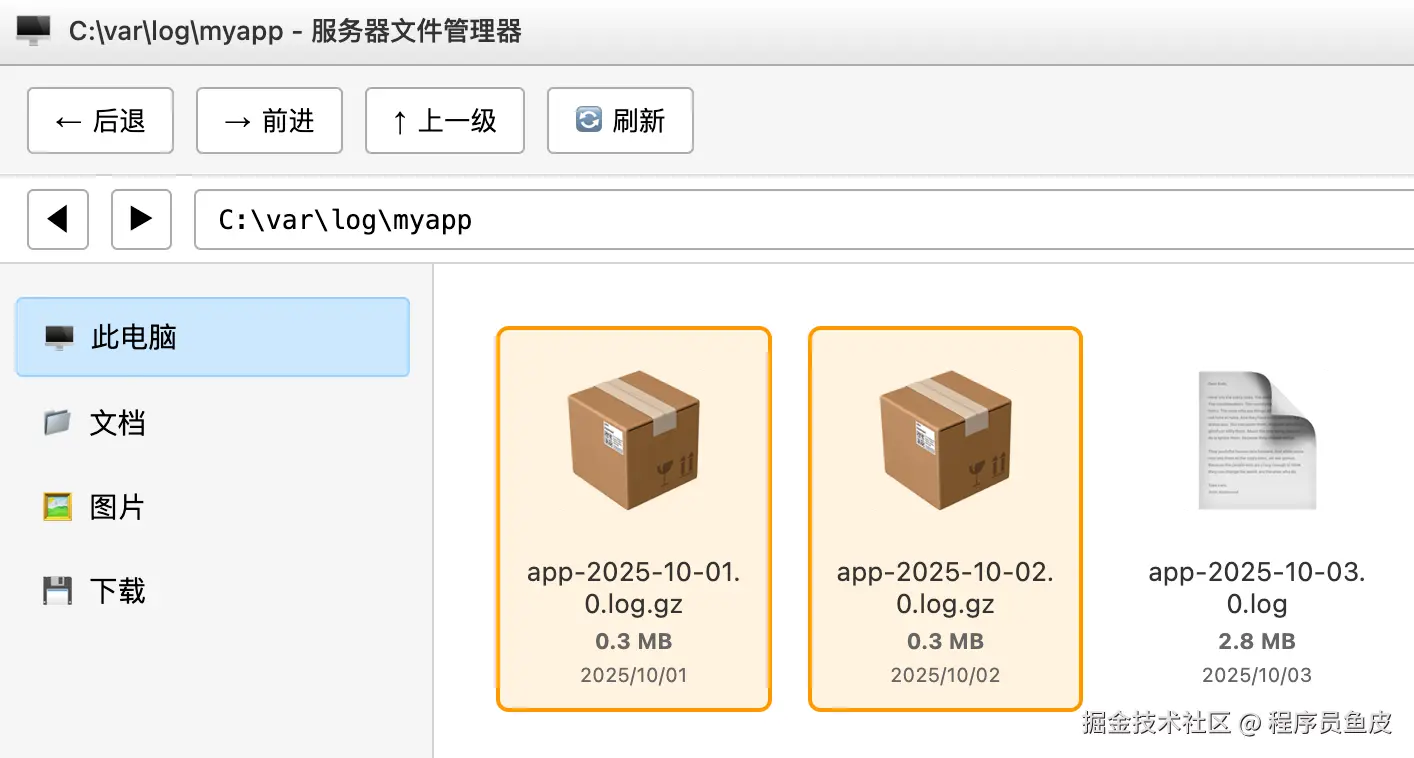Click the folder icon beside 文档
Screen dimensions: 1414x758
click(58, 423)
